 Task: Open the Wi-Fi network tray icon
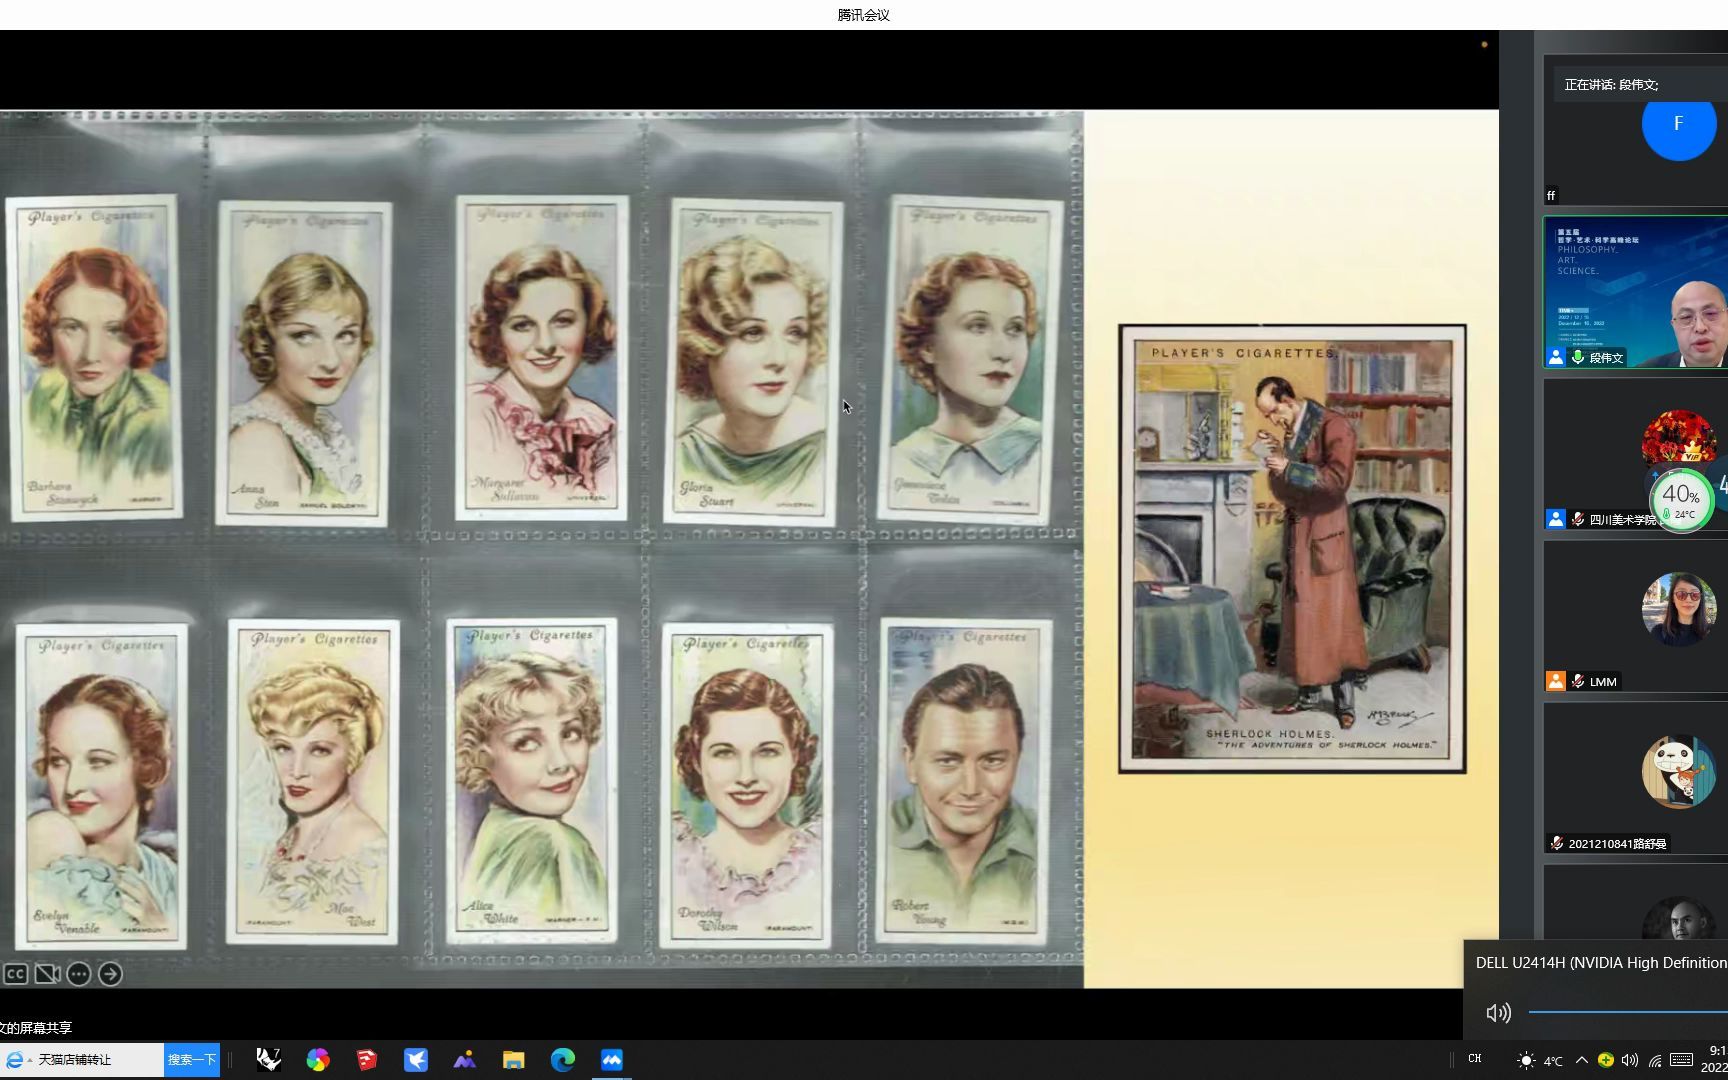point(1655,1060)
